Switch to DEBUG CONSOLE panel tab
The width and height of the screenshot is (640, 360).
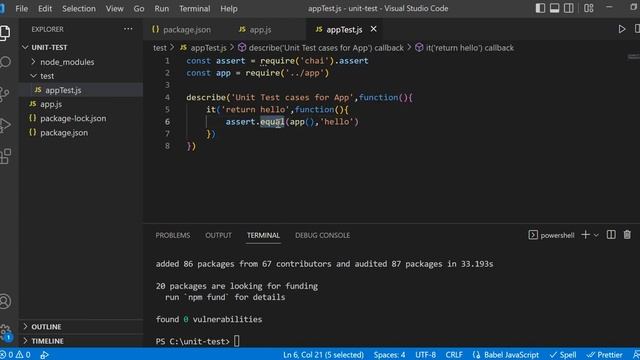click(322, 235)
